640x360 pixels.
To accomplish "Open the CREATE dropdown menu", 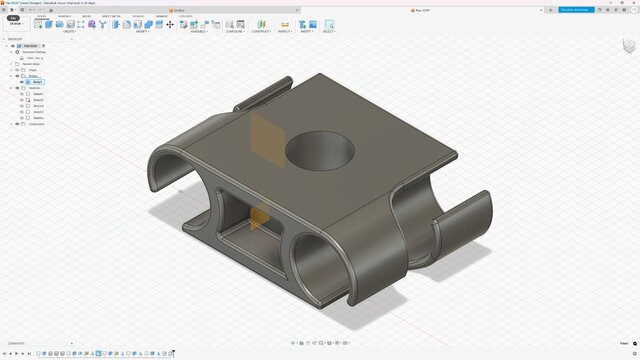I will [69, 31].
